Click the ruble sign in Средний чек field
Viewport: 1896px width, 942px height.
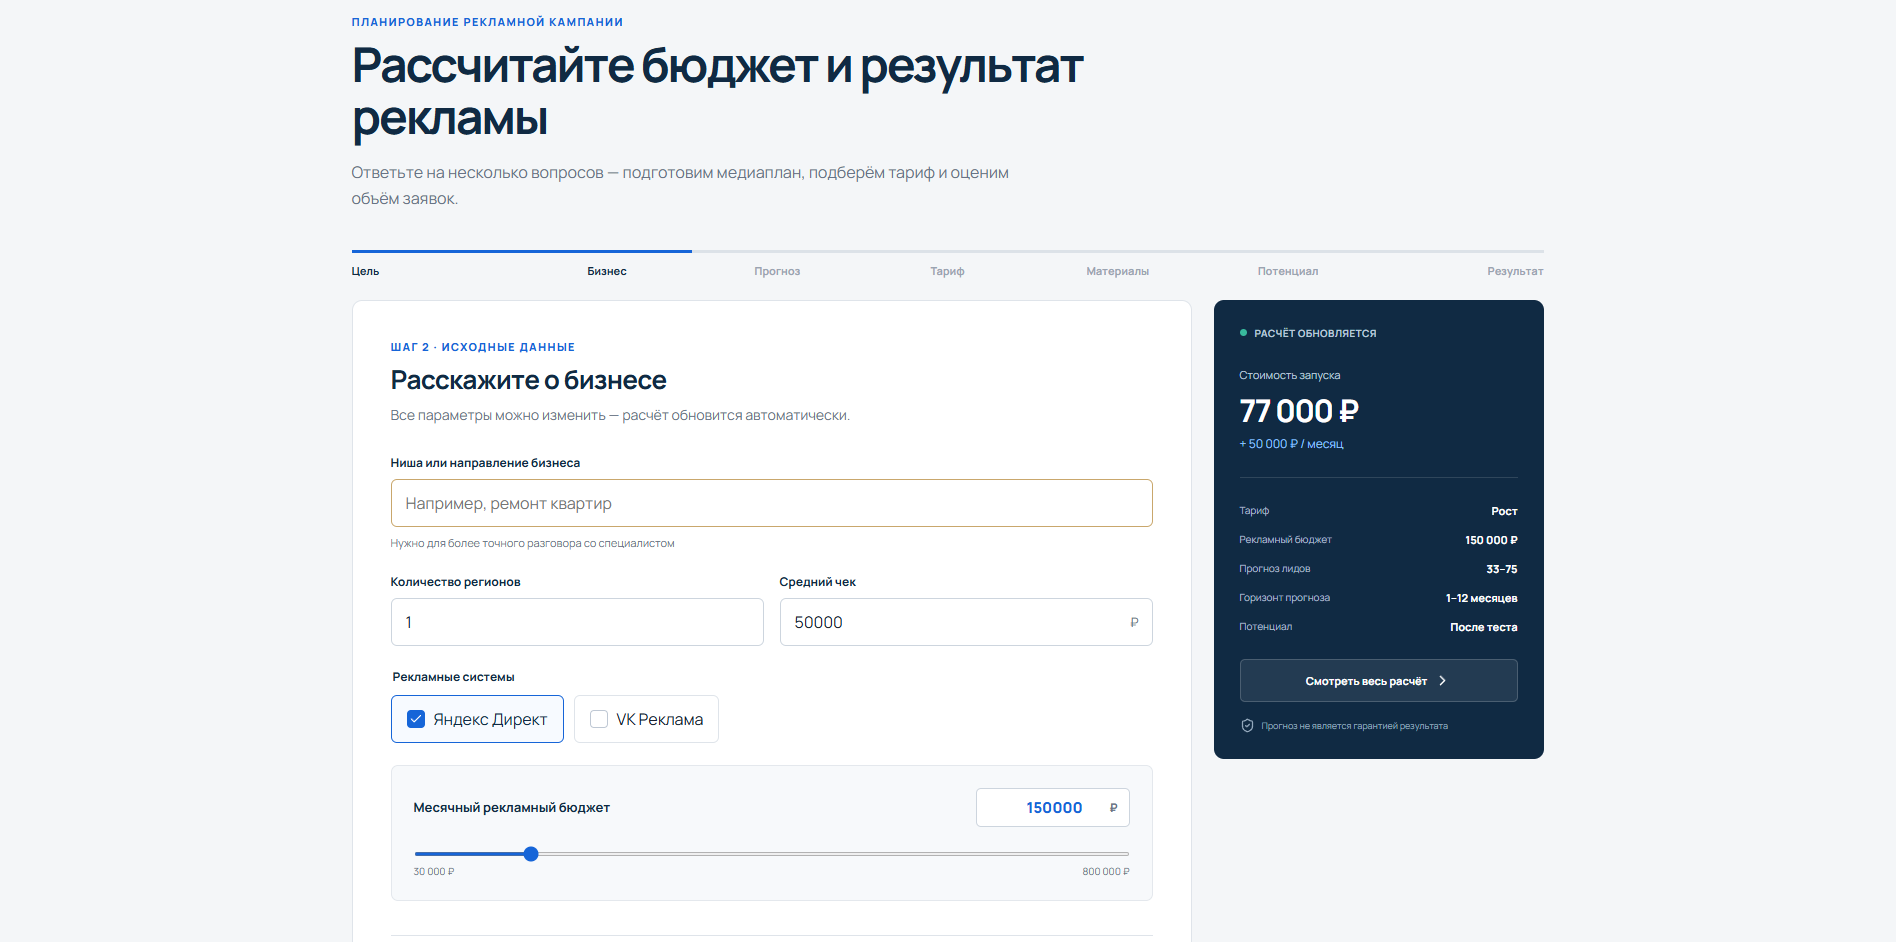(1134, 622)
